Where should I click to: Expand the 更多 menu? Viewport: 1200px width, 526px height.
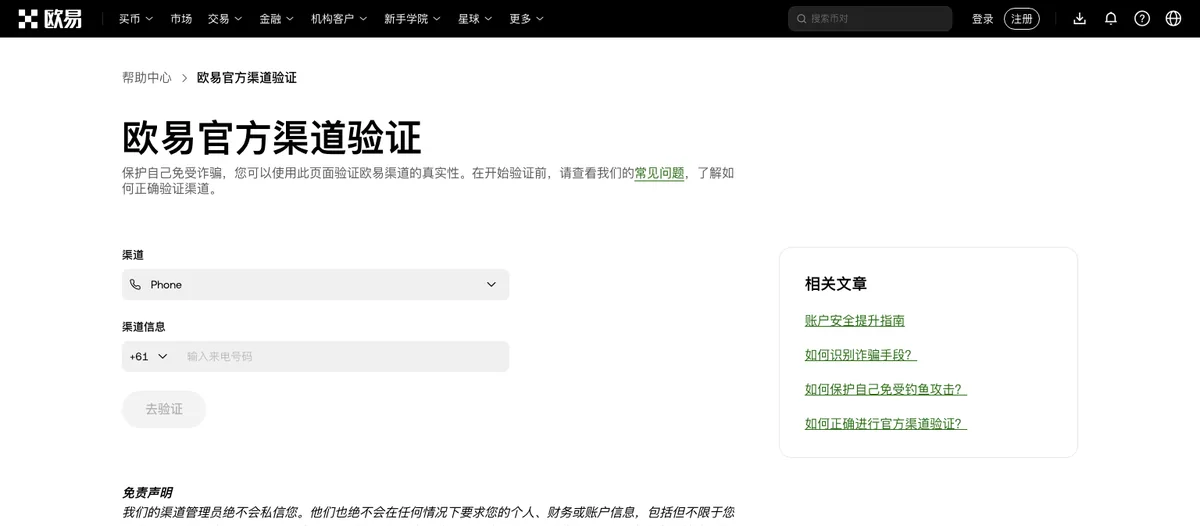[527, 18]
